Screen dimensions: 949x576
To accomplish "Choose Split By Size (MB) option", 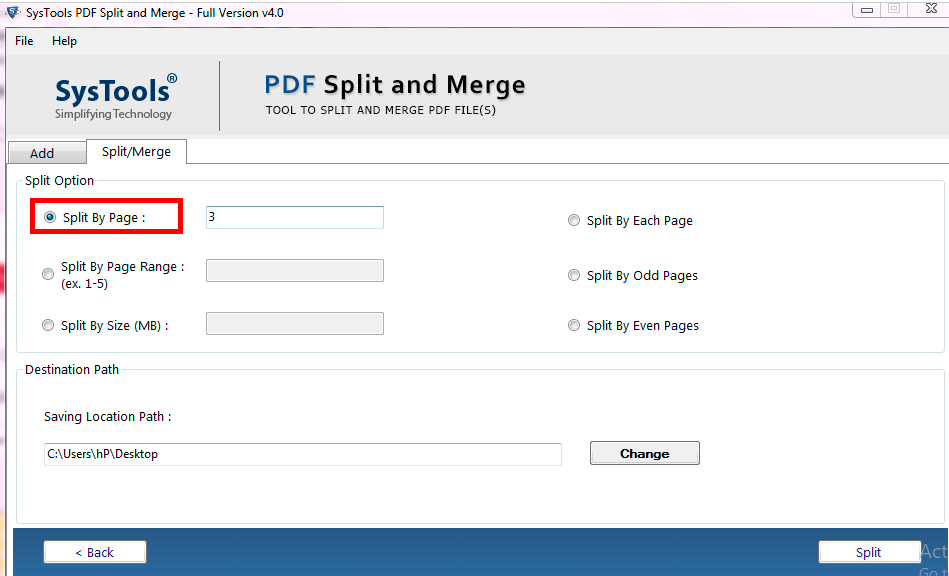I will [48, 326].
